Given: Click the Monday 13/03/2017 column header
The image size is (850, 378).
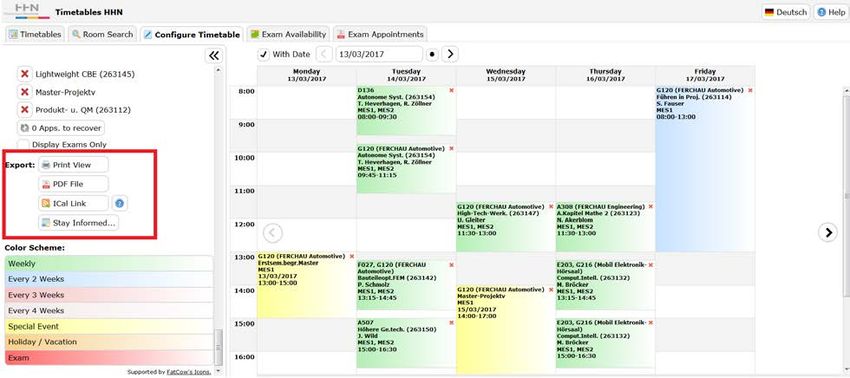Looking at the screenshot, I should point(306,75).
